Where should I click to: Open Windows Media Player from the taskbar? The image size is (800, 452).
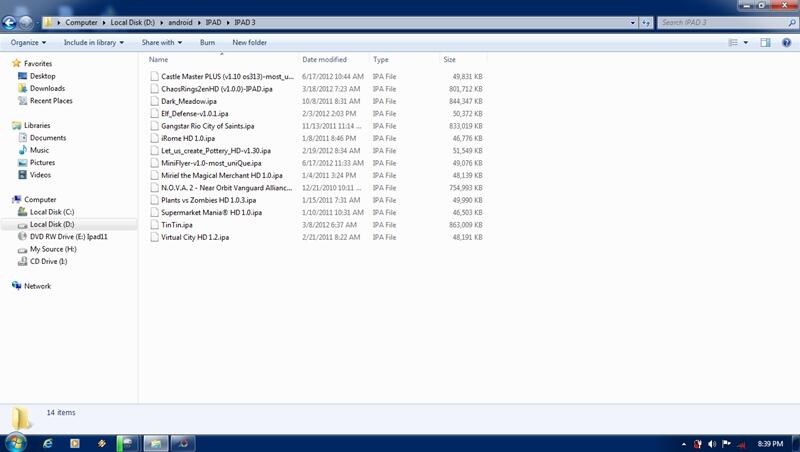74,443
